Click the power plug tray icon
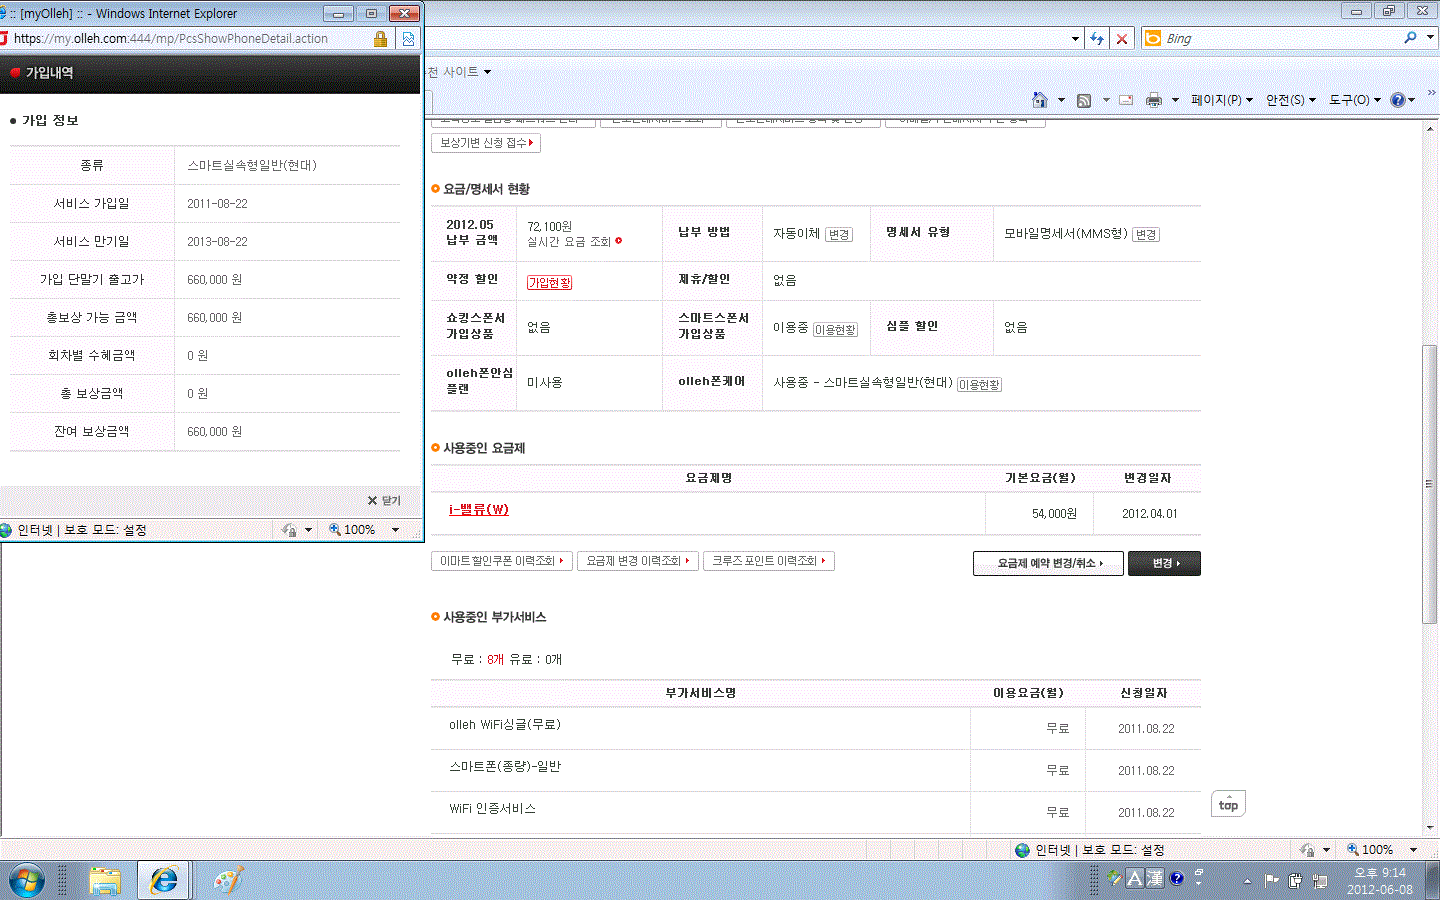Image resolution: width=1440 pixels, height=900 pixels. 1296,881
